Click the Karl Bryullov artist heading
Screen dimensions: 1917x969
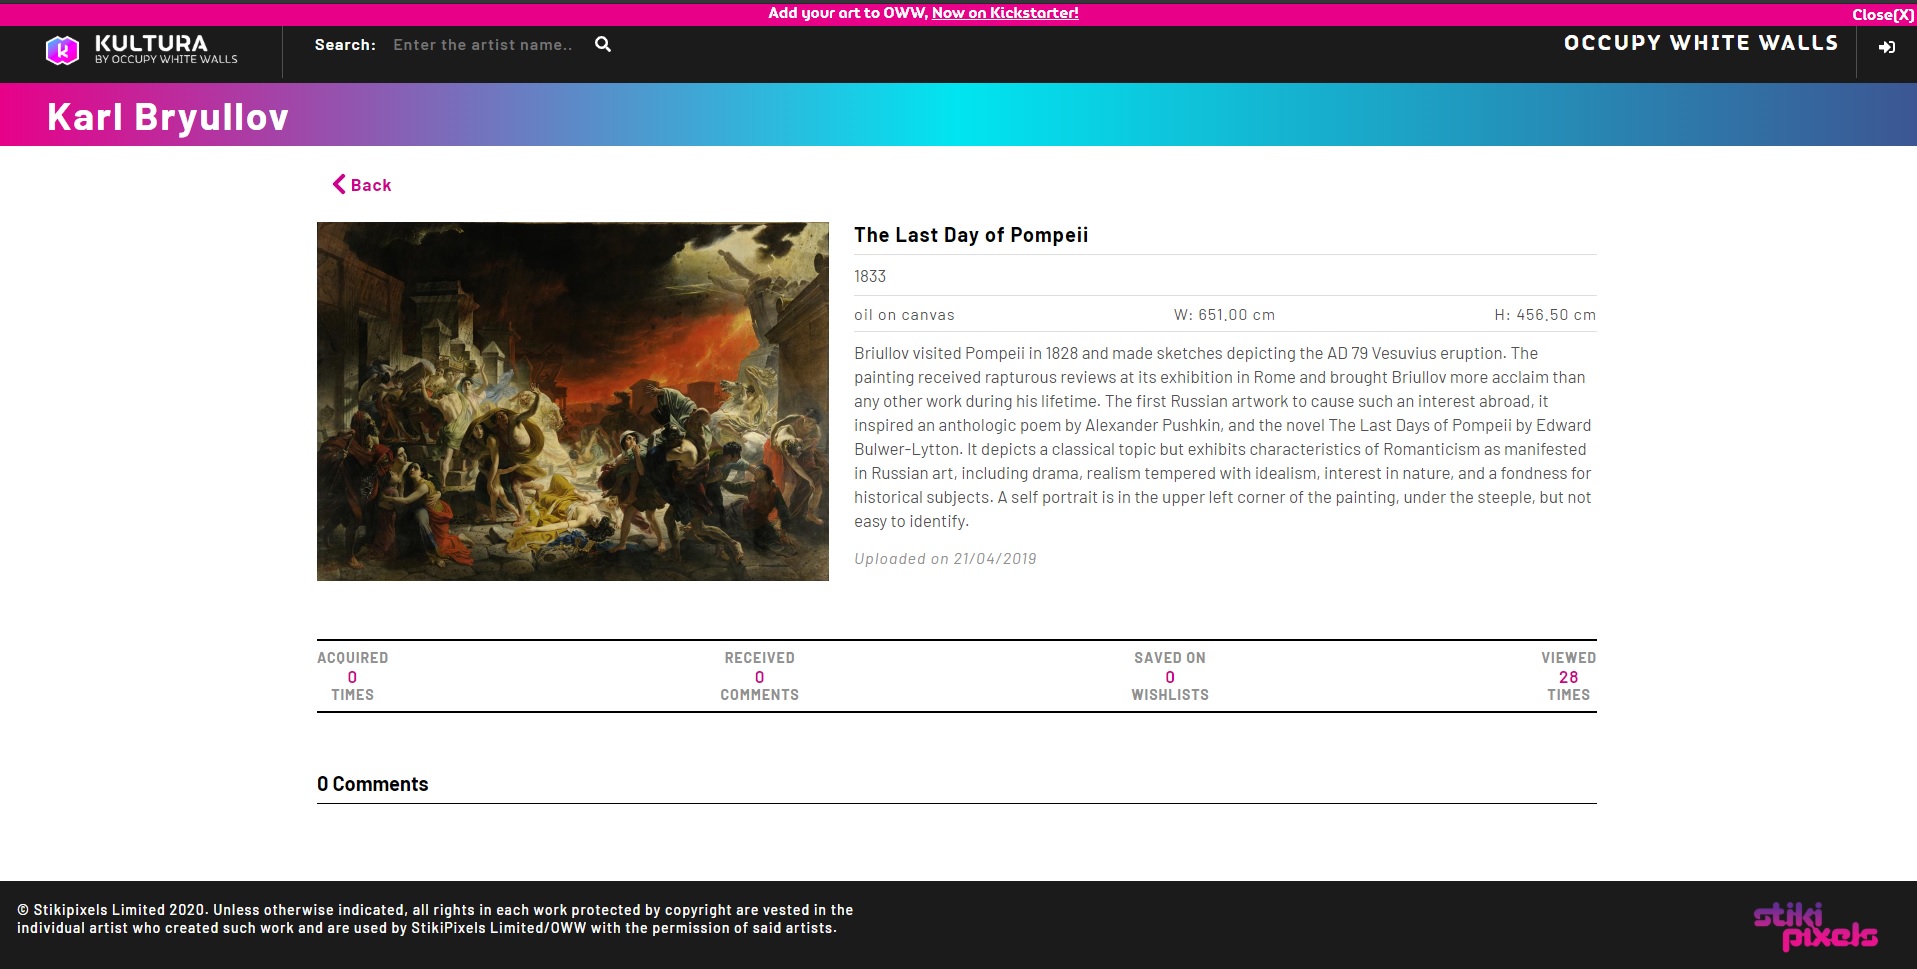pos(168,117)
